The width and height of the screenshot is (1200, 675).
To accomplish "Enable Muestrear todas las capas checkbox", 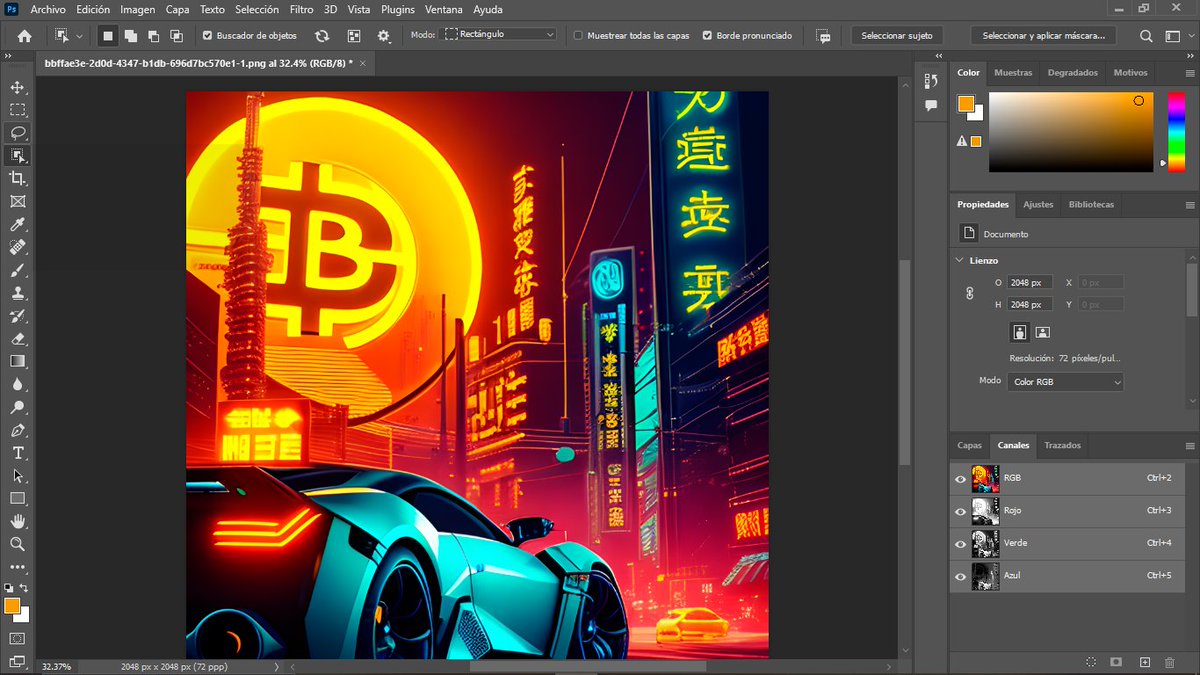I will point(578,35).
